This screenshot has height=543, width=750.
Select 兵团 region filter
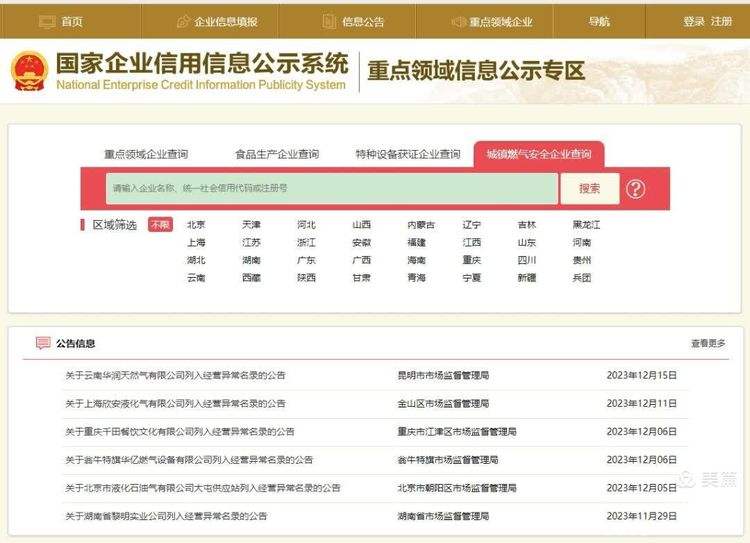point(582,277)
